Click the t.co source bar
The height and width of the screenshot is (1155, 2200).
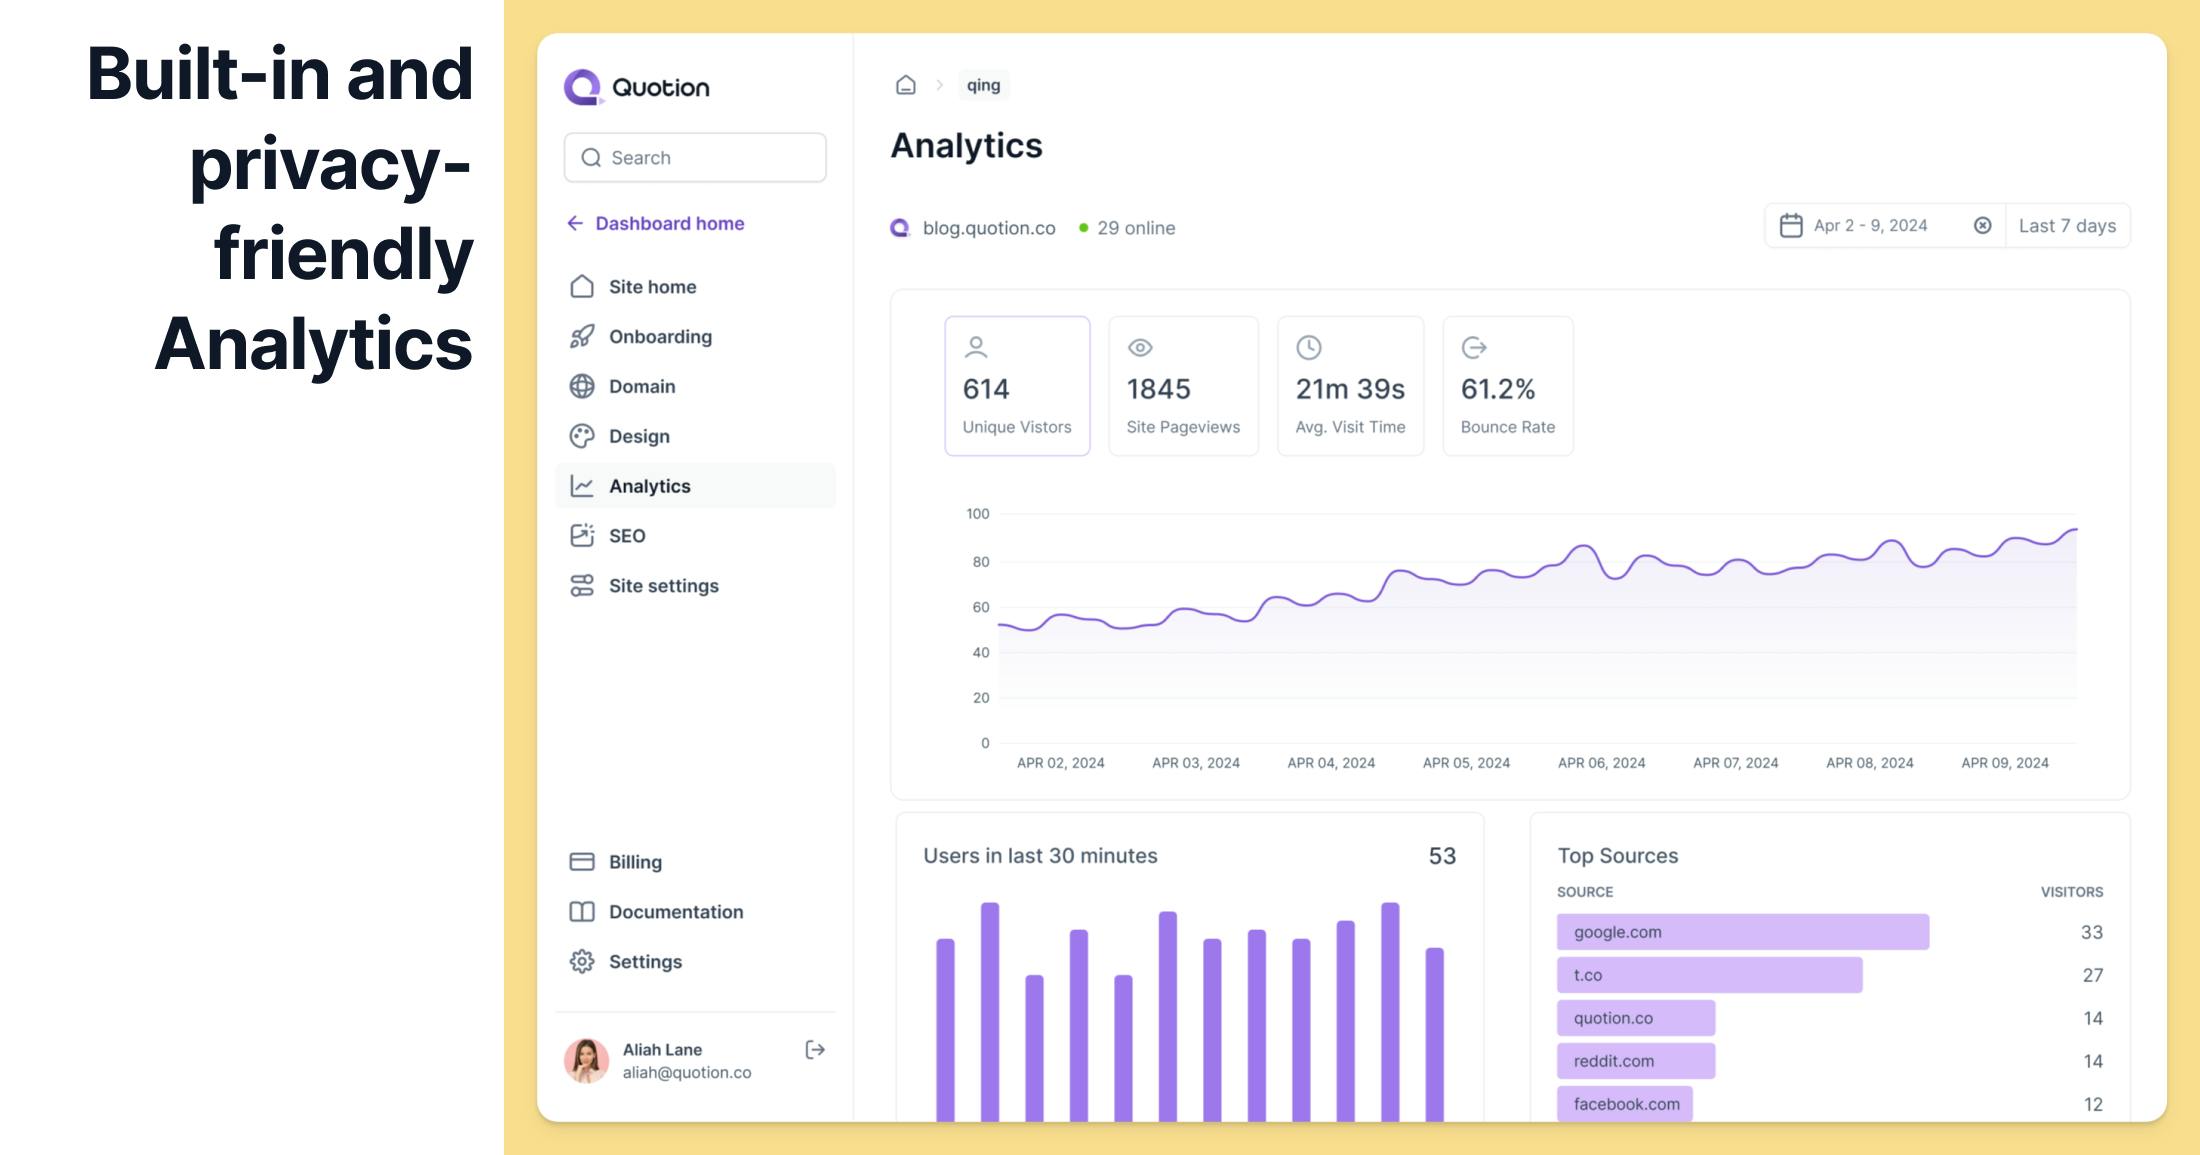(1710, 975)
